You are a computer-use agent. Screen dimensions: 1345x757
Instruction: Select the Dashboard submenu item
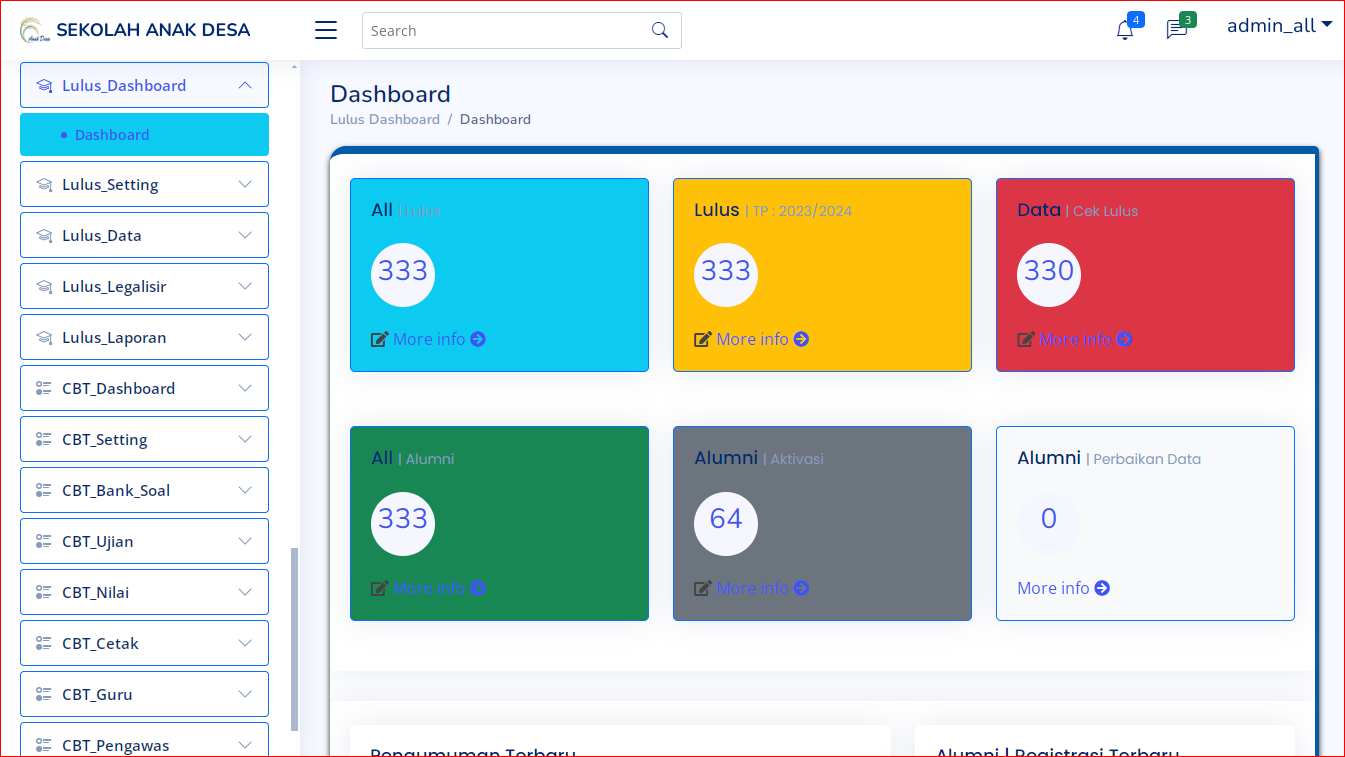pos(144,134)
